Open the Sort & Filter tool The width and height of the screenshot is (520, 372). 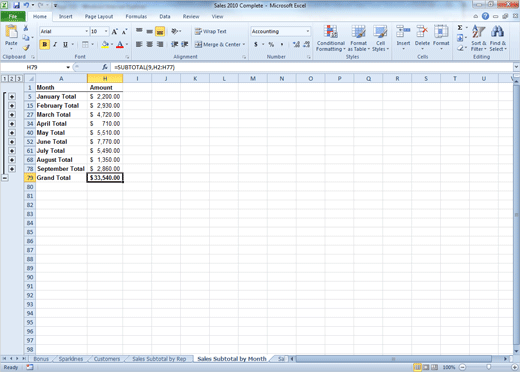[x=479, y=38]
